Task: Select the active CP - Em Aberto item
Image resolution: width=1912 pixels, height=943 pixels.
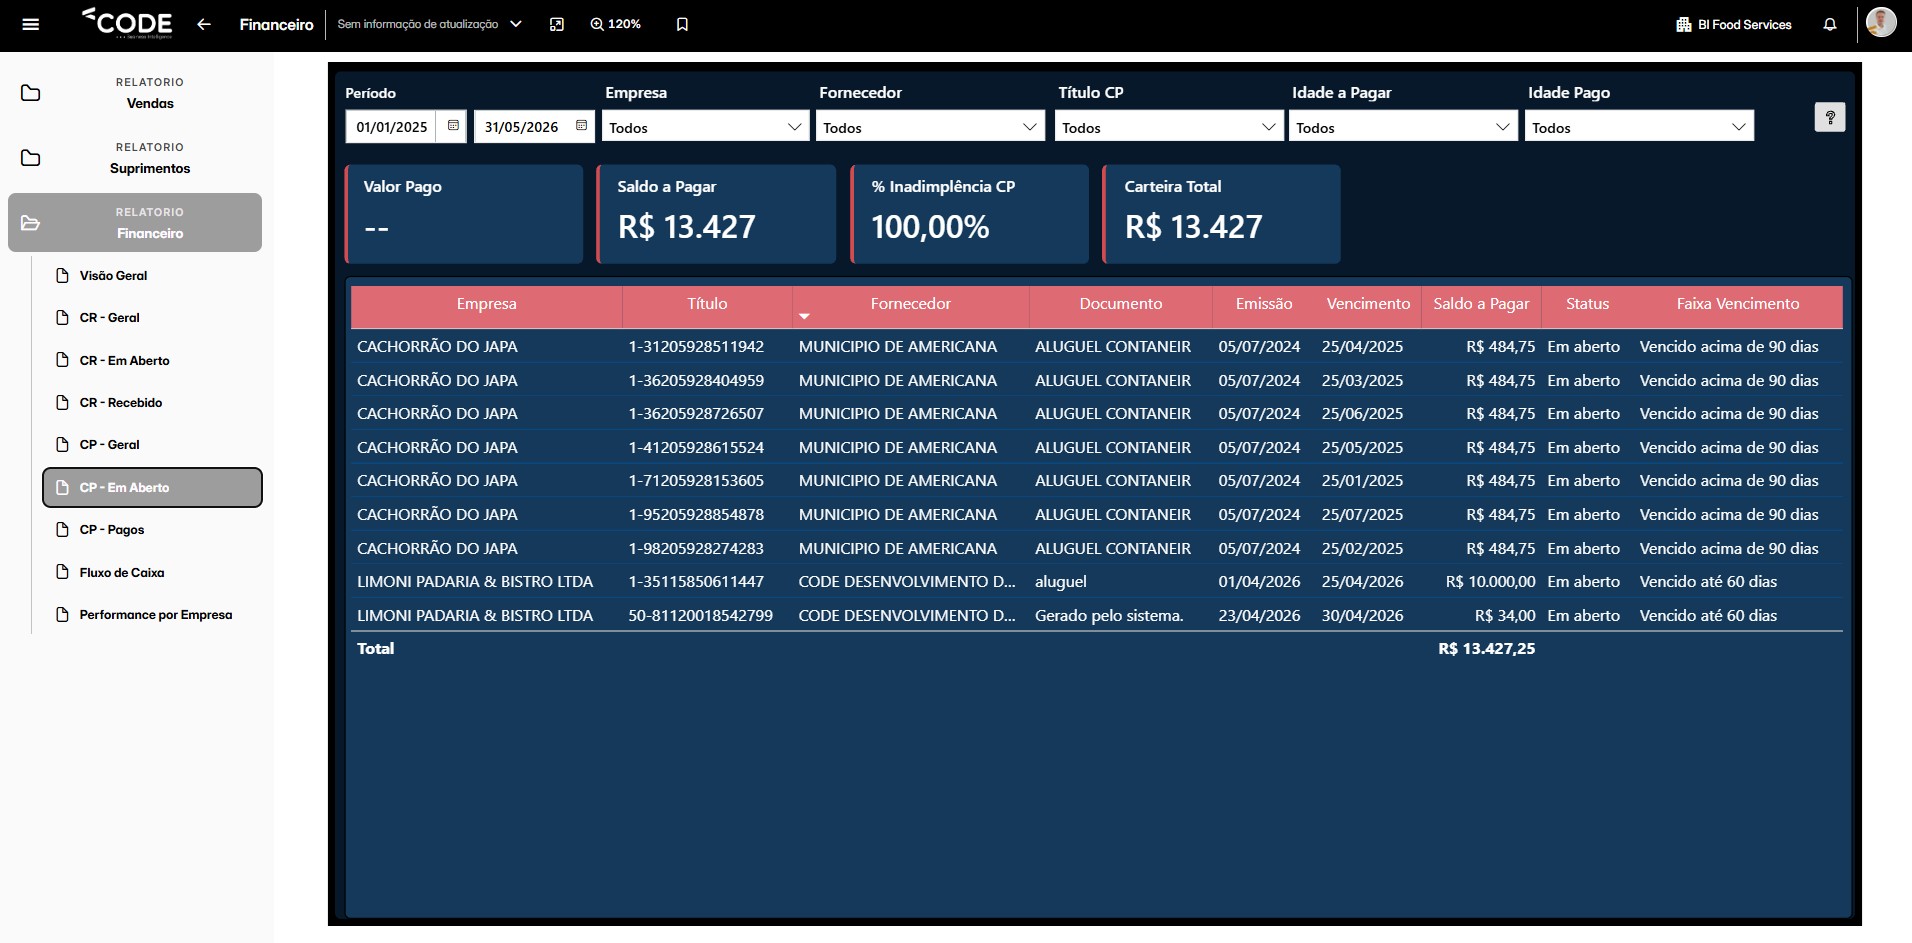Action: click(152, 487)
